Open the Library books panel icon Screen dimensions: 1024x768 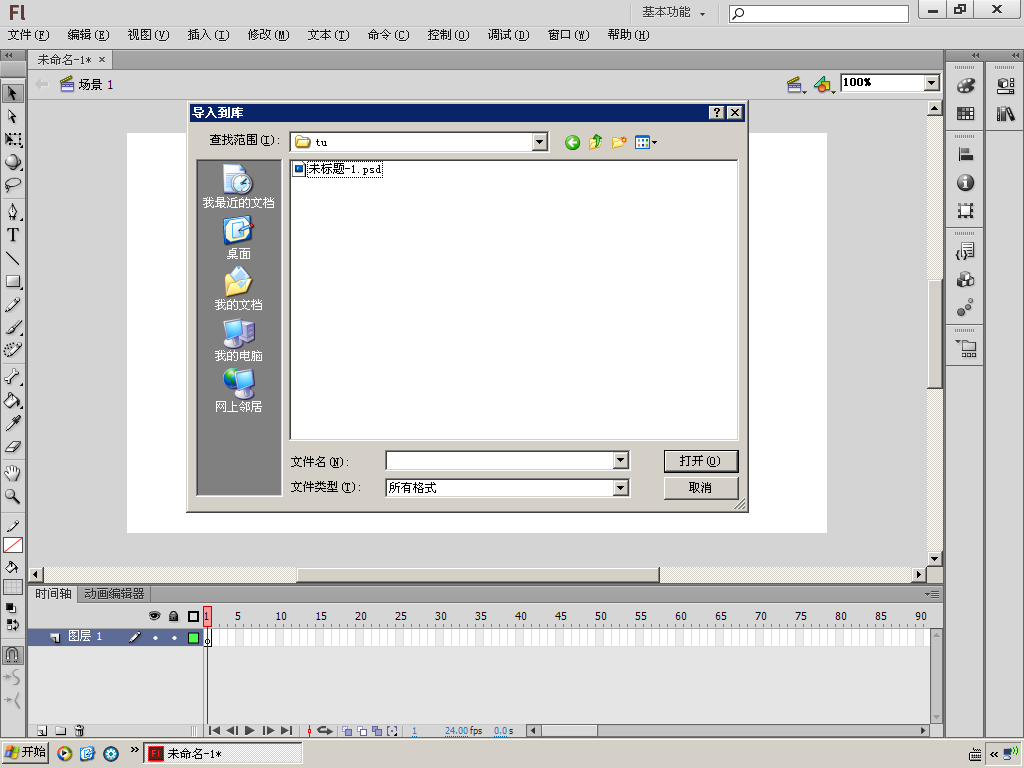(1005, 114)
